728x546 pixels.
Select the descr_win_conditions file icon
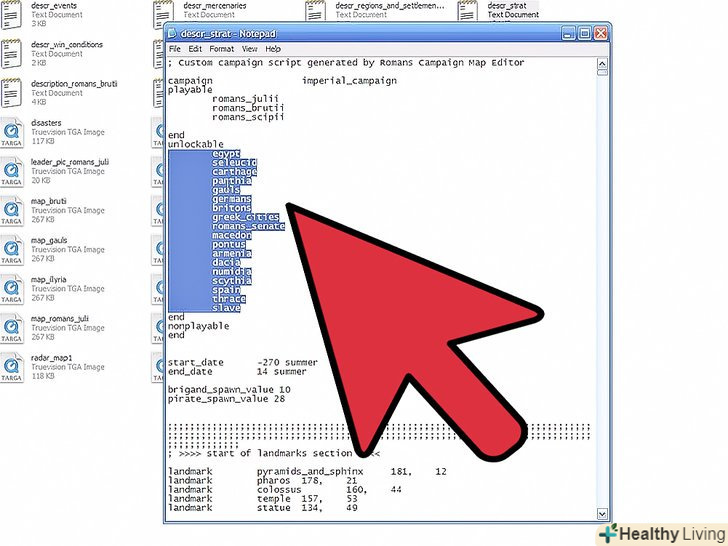pyautogui.click(x=11, y=54)
